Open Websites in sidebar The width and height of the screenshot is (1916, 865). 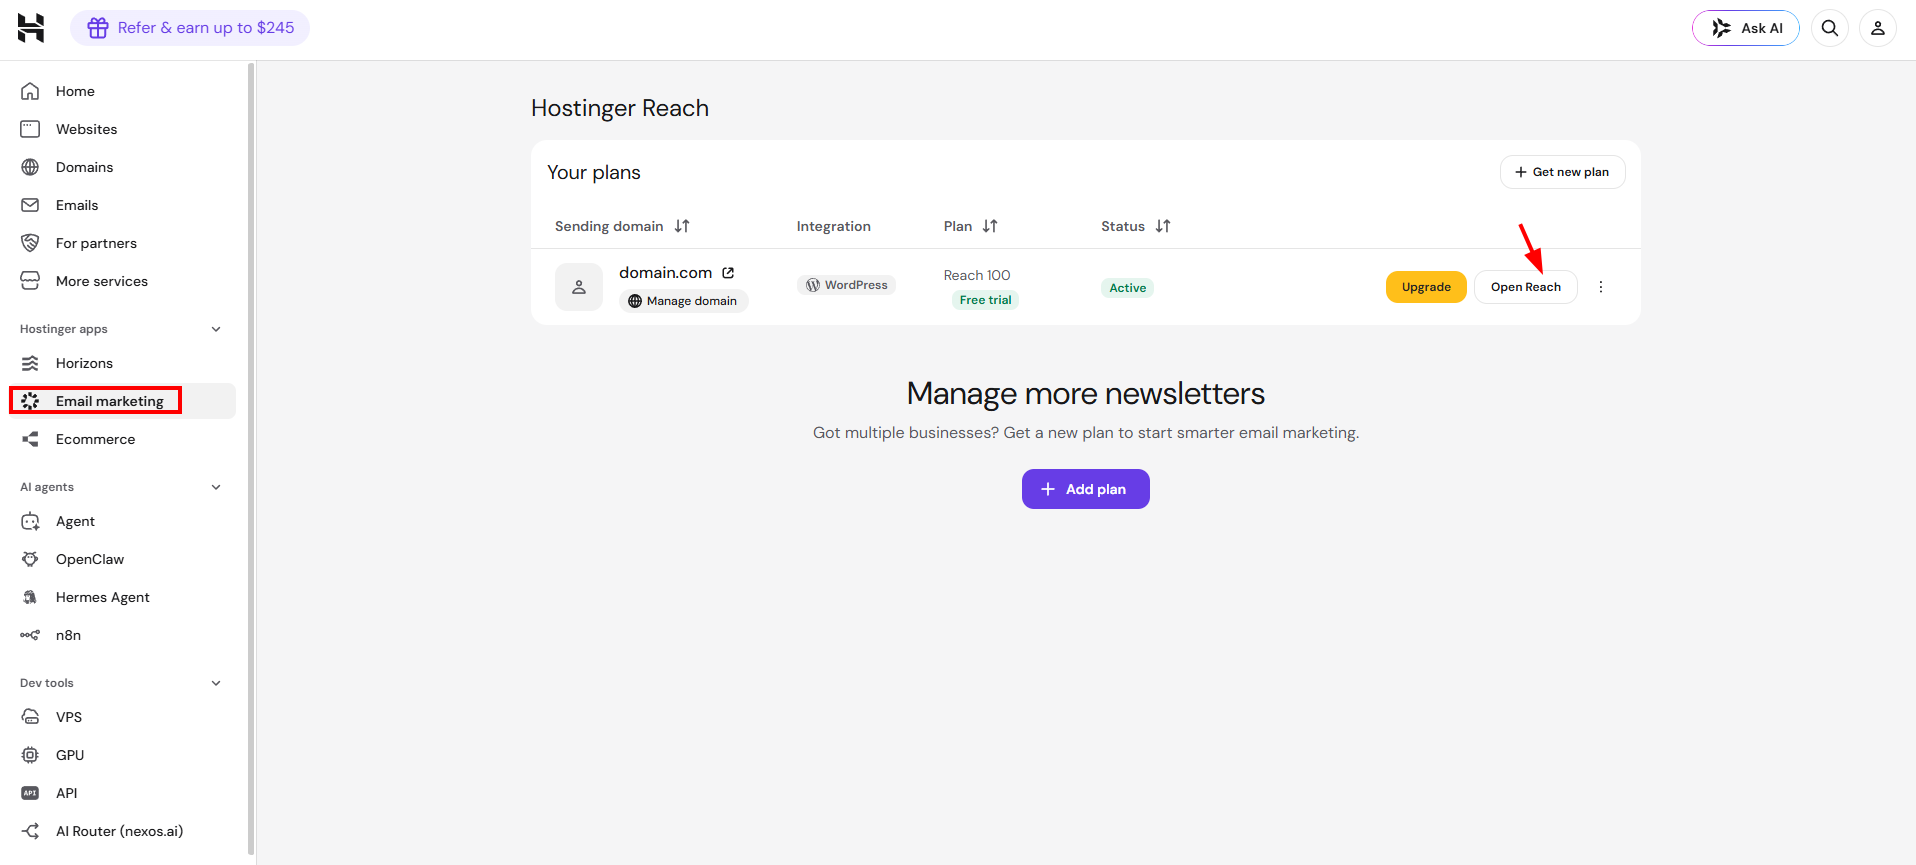pos(122,129)
